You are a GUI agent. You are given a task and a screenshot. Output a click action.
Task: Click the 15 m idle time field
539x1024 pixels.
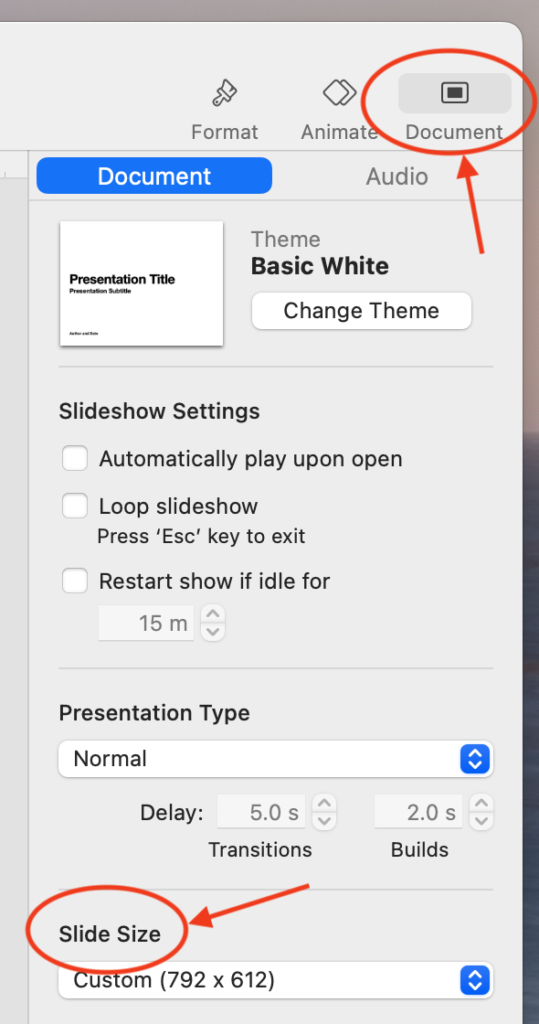click(x=146, y=623)
